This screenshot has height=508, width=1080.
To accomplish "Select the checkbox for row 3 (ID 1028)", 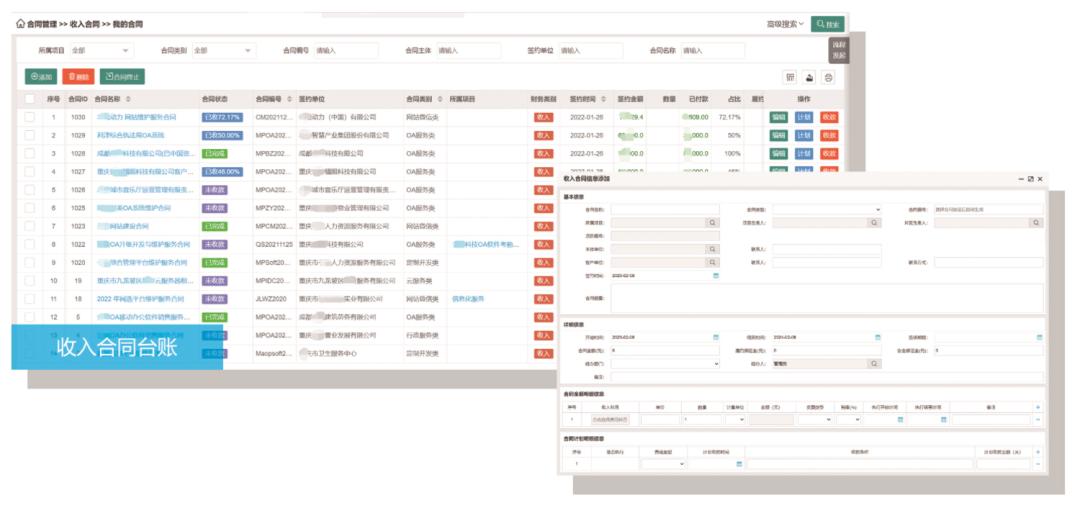I will point(30,153).
